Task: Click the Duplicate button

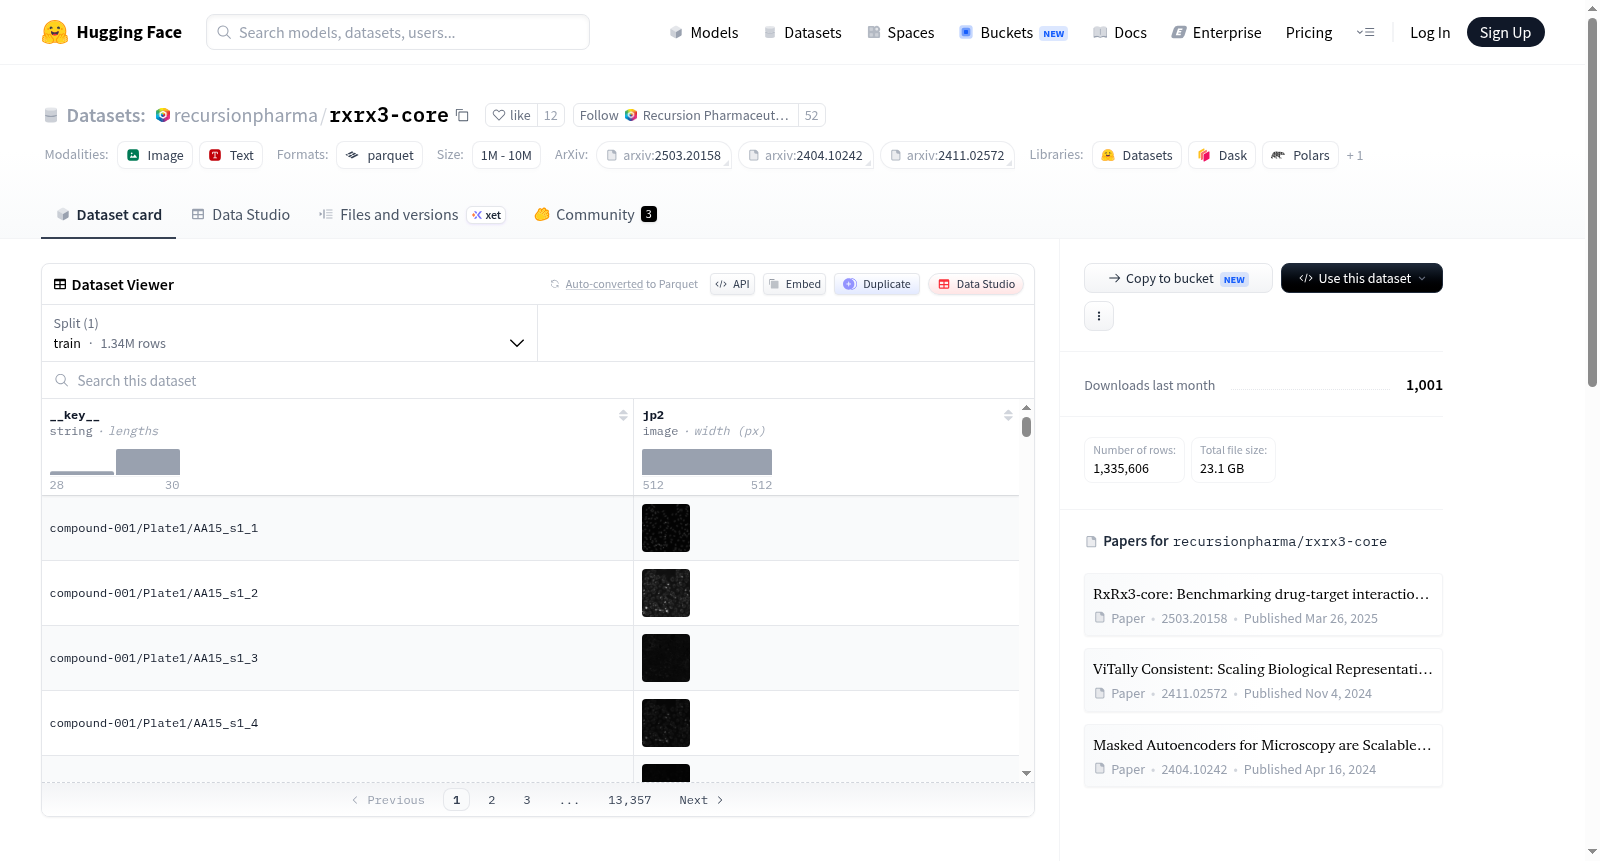Action: point(877,284)
